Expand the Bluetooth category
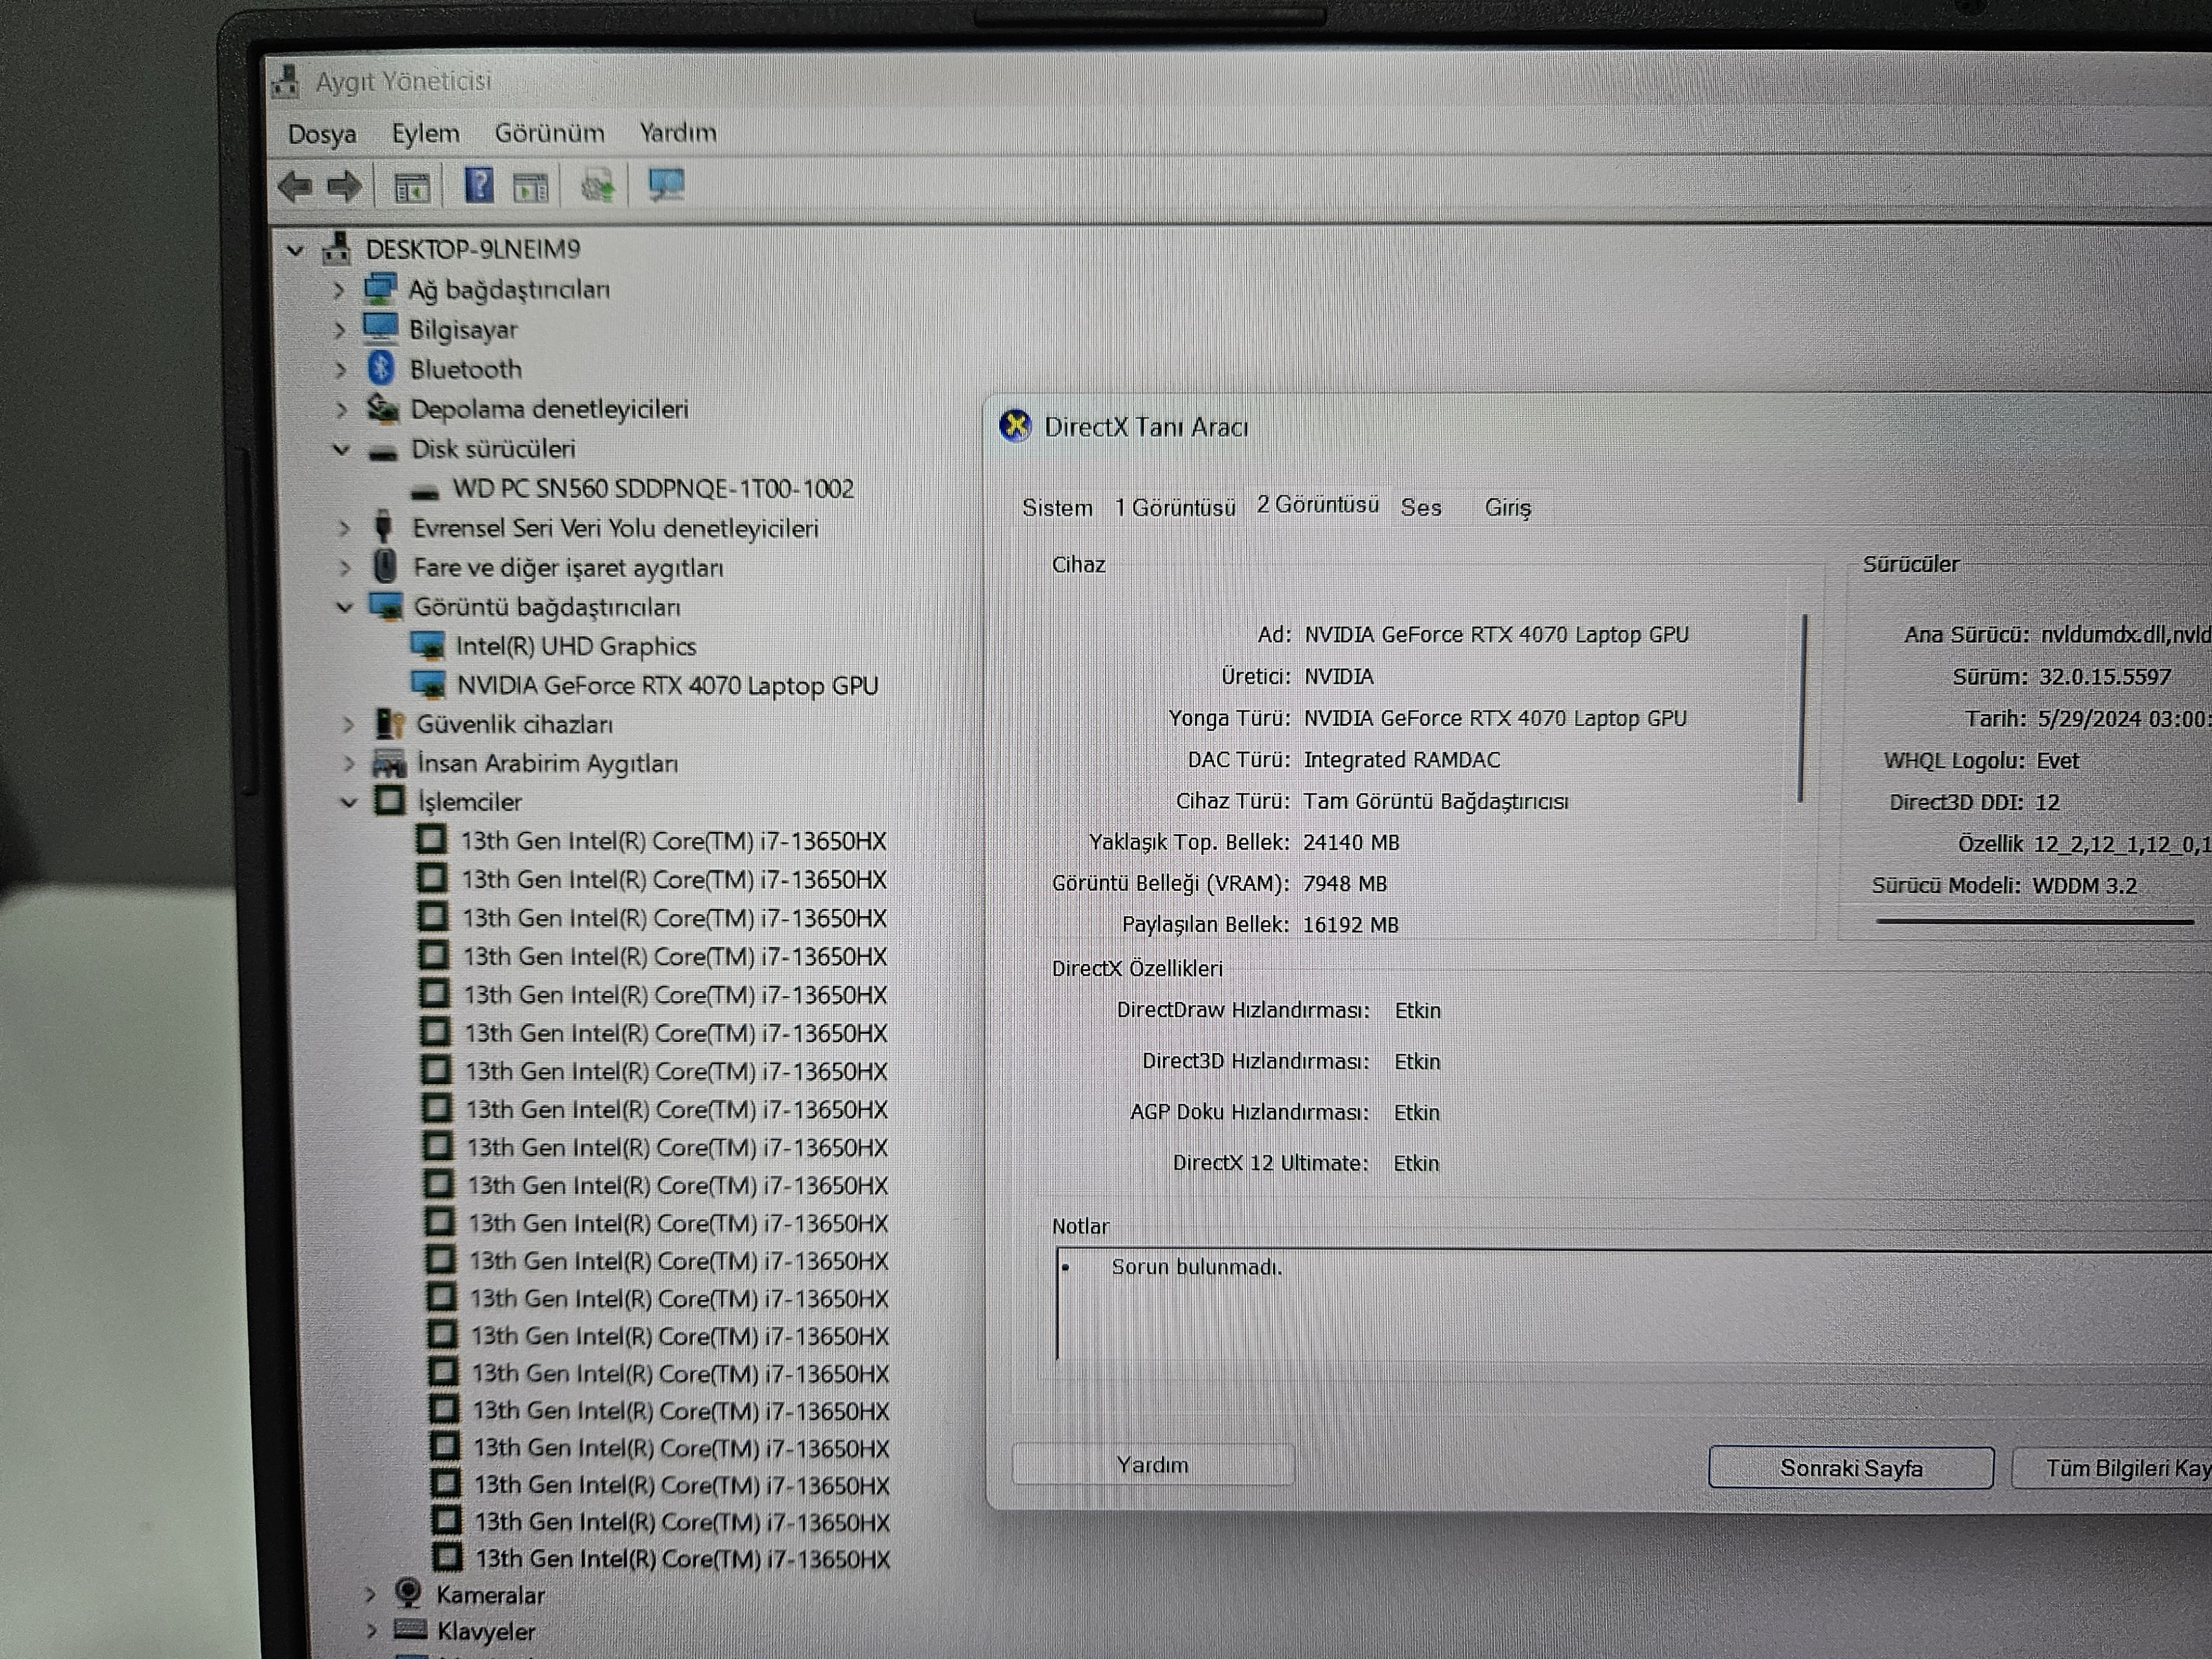Screen dimensions: 2212x1659 click(340, 369)
